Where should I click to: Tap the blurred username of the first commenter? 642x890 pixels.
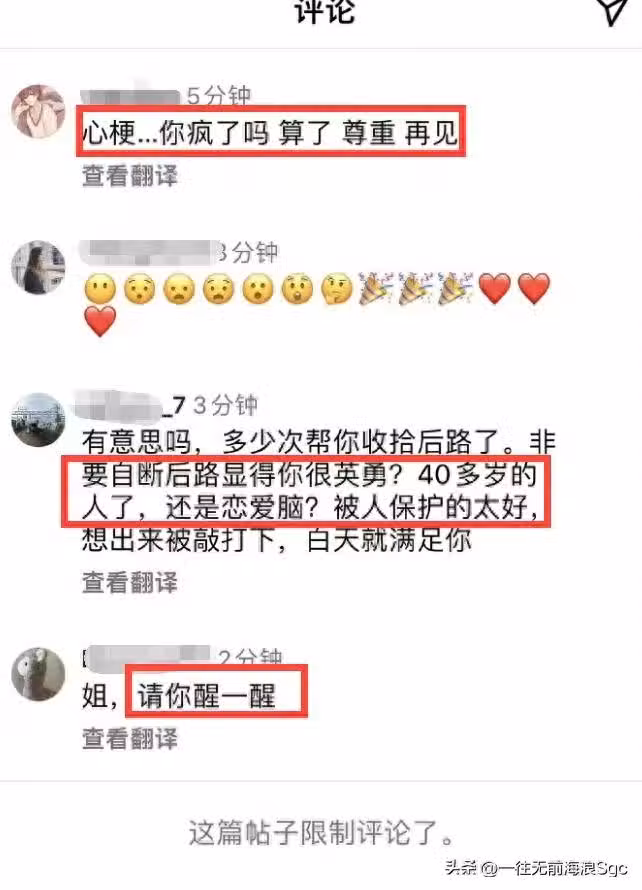click(x=131, y=96)
